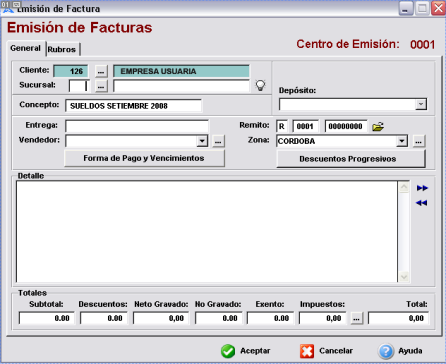Click the Sucursal name input field

pyautogui.click(x=181, y=86)
